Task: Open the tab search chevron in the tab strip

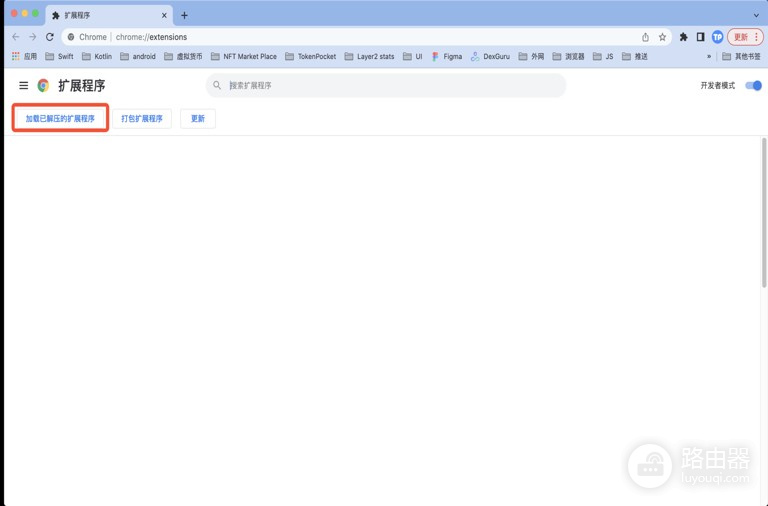Action: pos(756,16)
